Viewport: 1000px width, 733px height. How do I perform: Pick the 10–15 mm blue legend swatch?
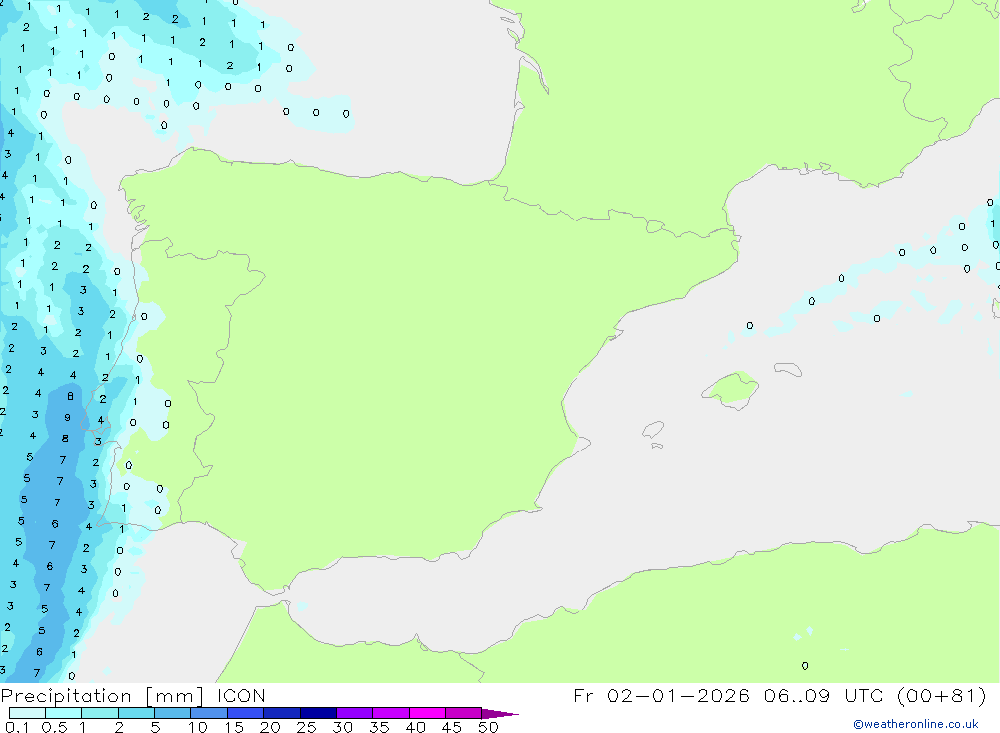click(x=209, y=713)
